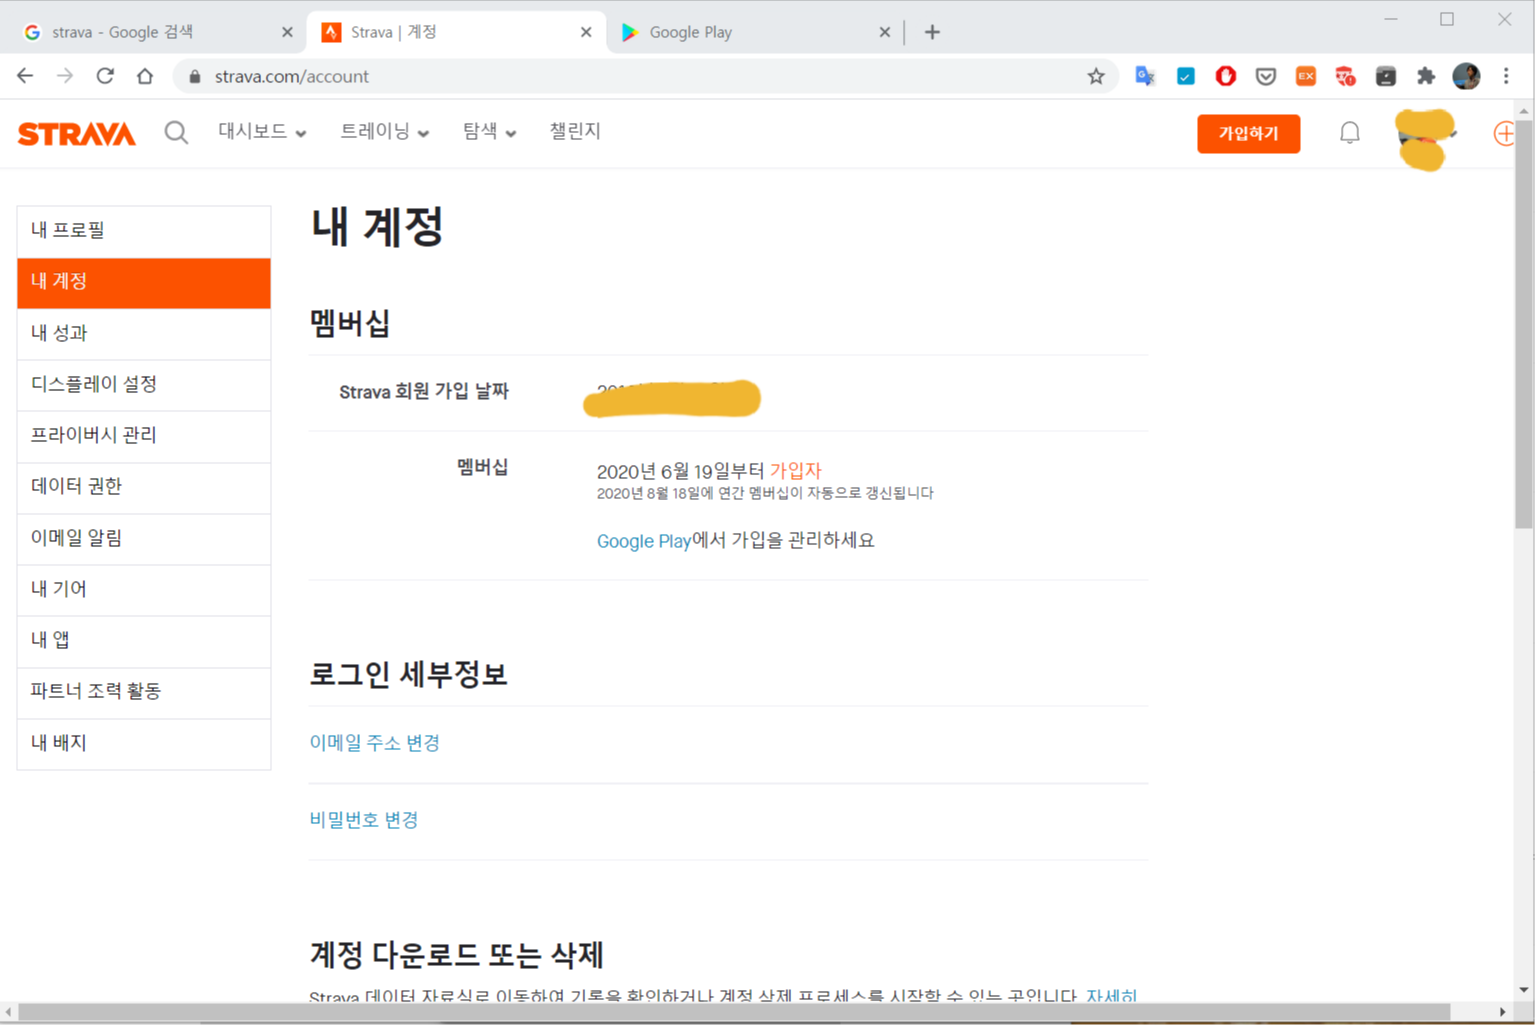
Task: Click the browser forward arrow
Action: [x=65, y=76]
